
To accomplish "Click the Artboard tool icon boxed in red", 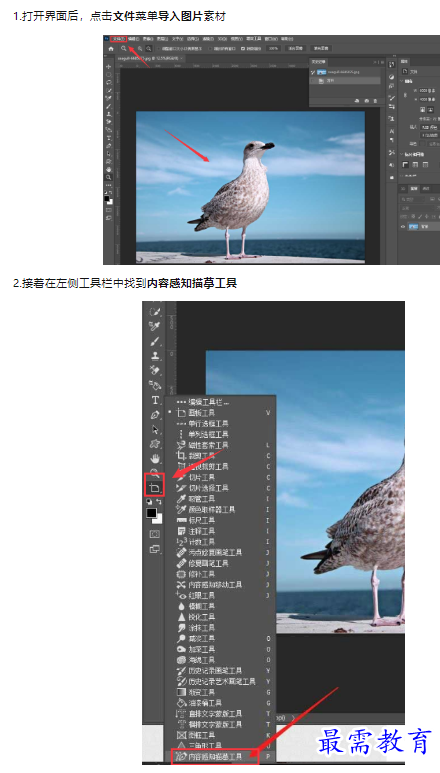I will 154,488.
